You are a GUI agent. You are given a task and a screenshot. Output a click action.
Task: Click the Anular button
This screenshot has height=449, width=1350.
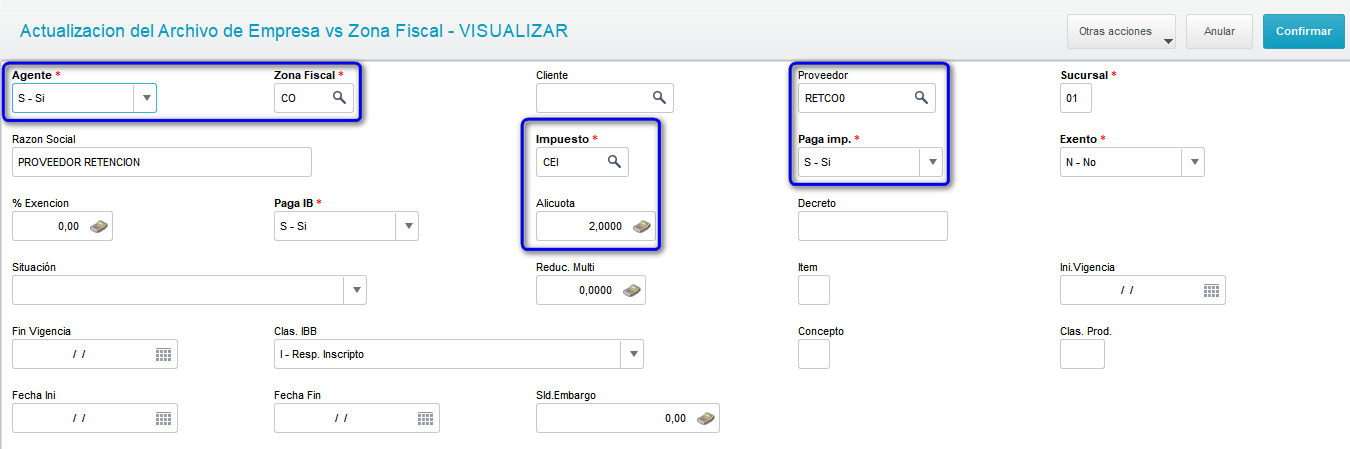(1219, 32)
